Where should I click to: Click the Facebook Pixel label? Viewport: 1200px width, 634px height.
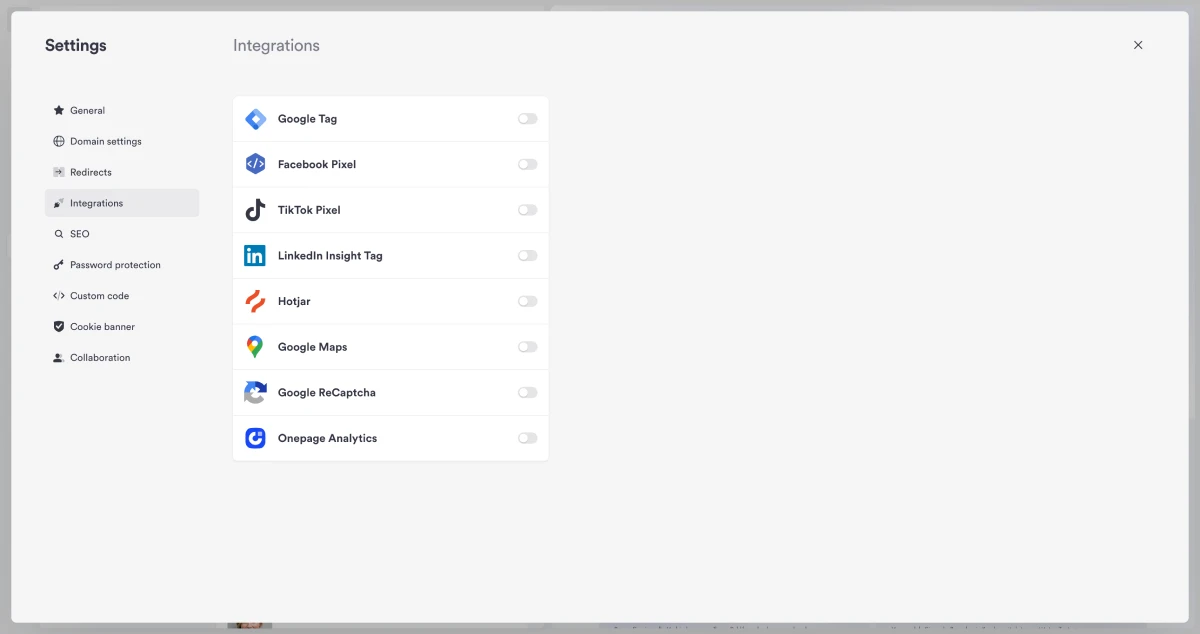[x=317, y=164]
